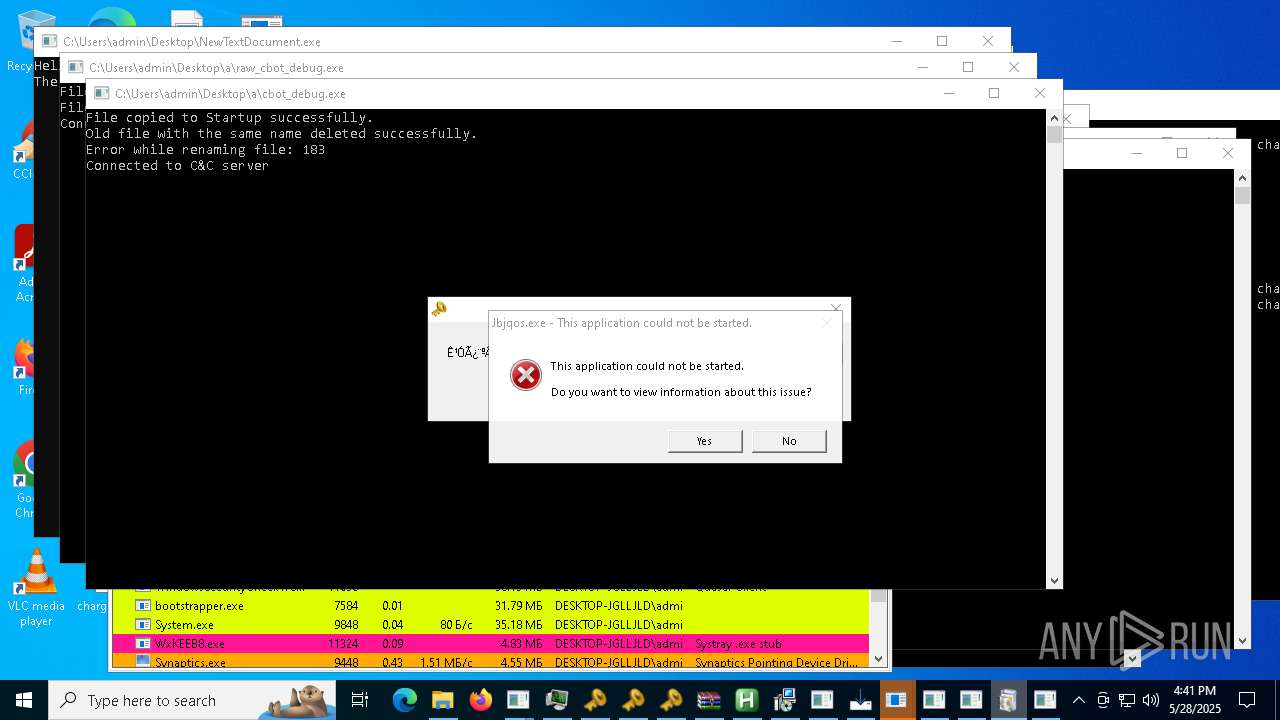
Task: Open Firefox from the taskbar
Action: [480, 700]
